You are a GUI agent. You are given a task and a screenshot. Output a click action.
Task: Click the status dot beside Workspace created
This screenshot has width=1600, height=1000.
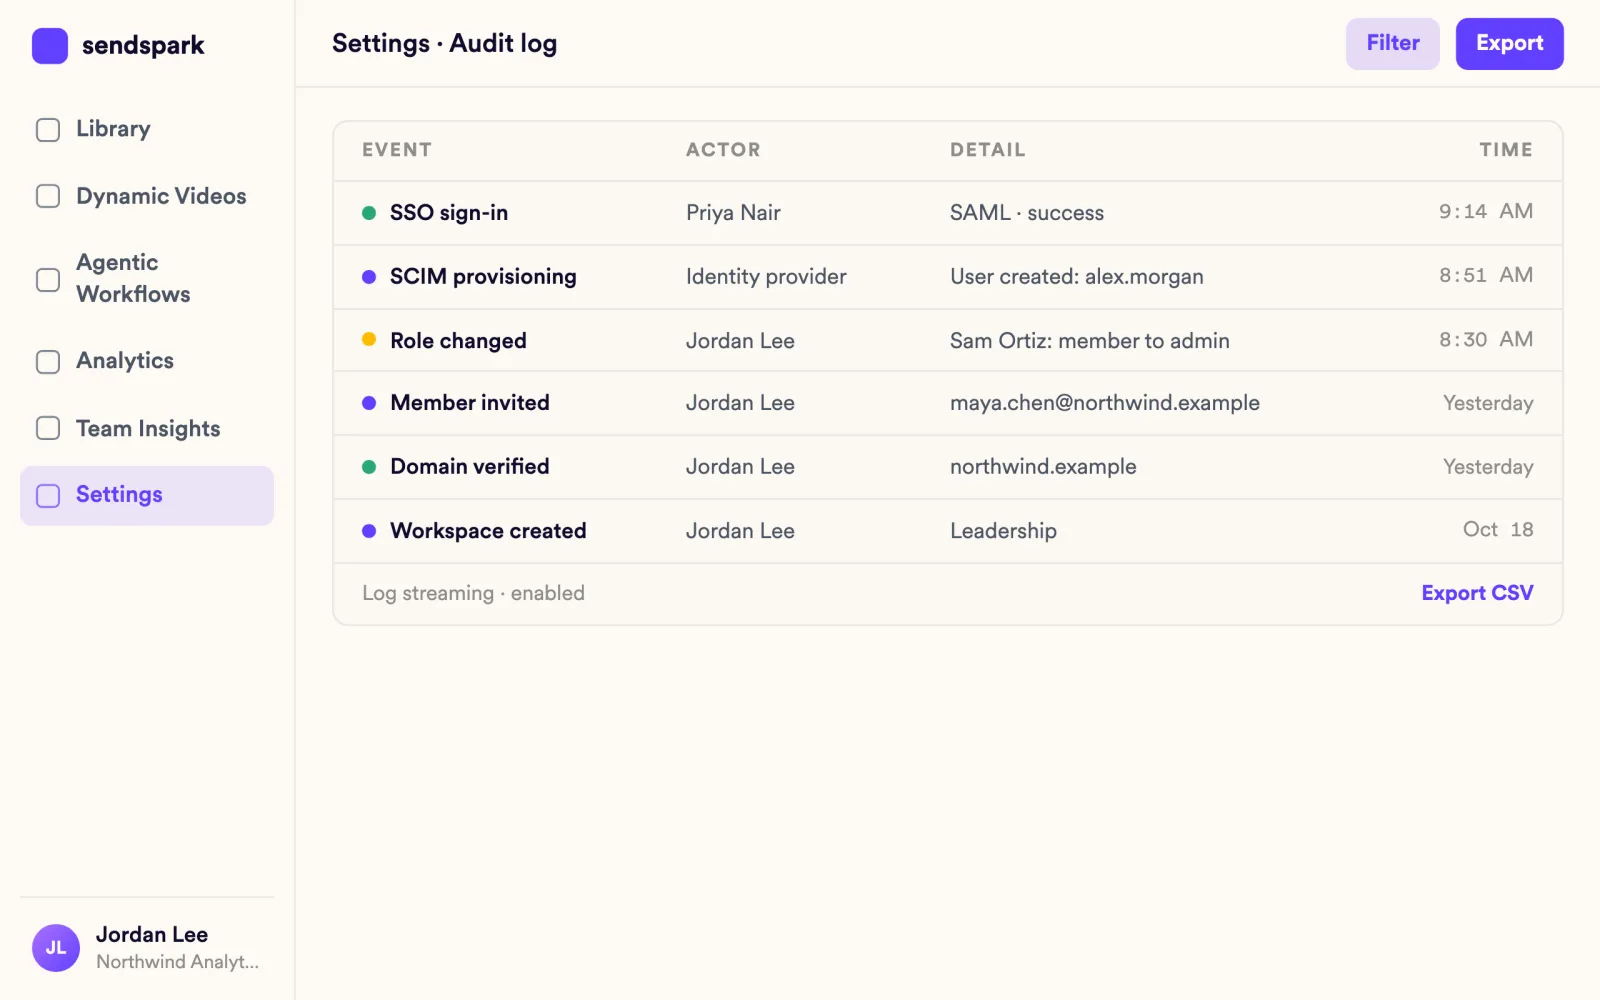point(369,531)
